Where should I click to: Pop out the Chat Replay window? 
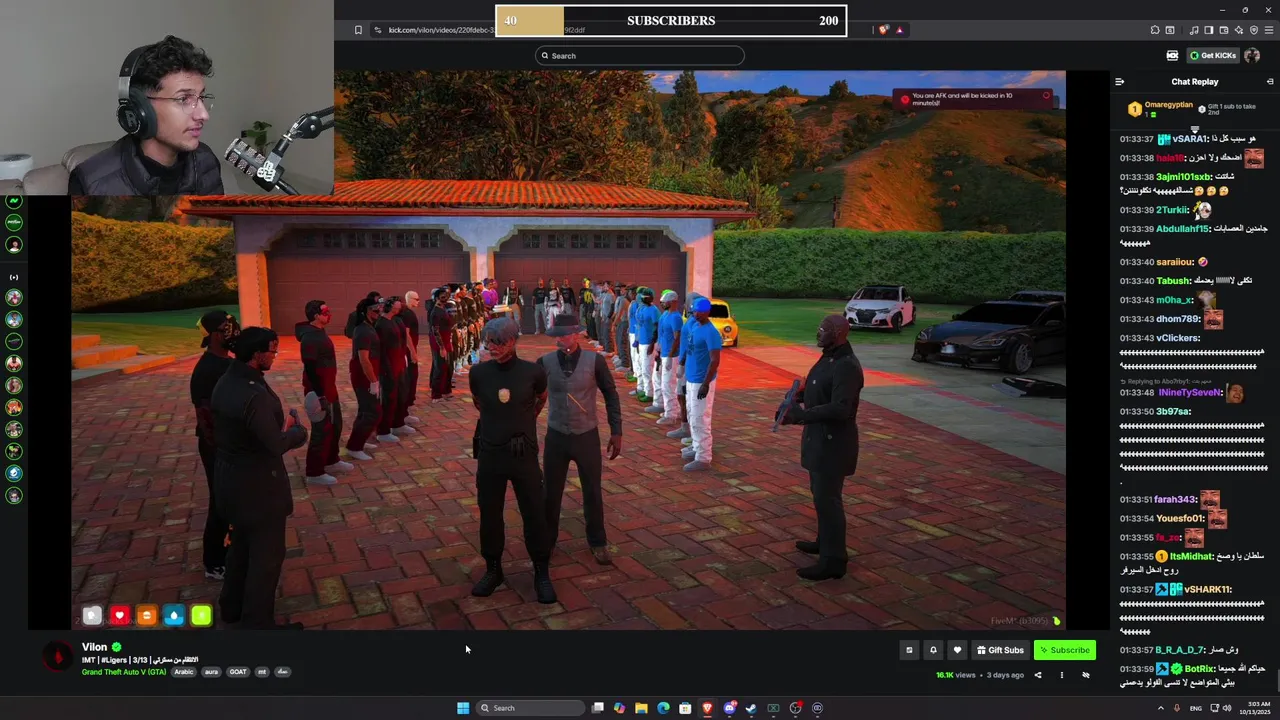coord(1270,82)
